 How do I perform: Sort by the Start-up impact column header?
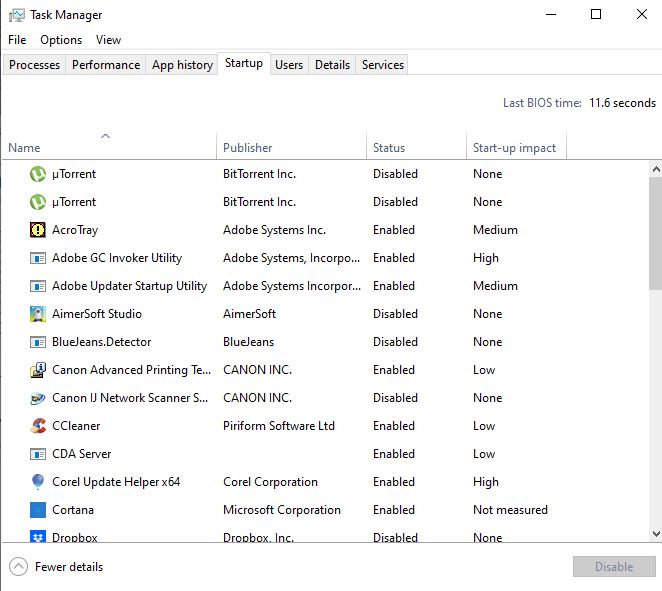[516, 148]
